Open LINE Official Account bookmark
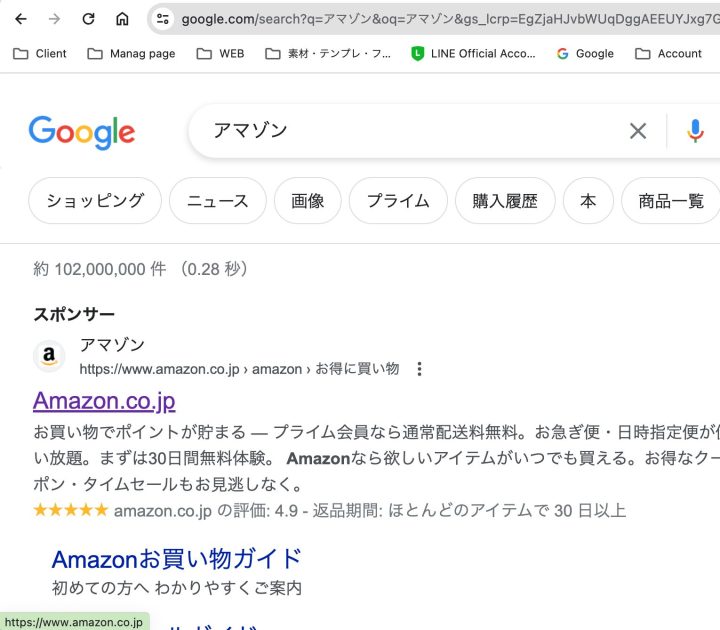The image size is (720, 630). (x=473, y=54)
